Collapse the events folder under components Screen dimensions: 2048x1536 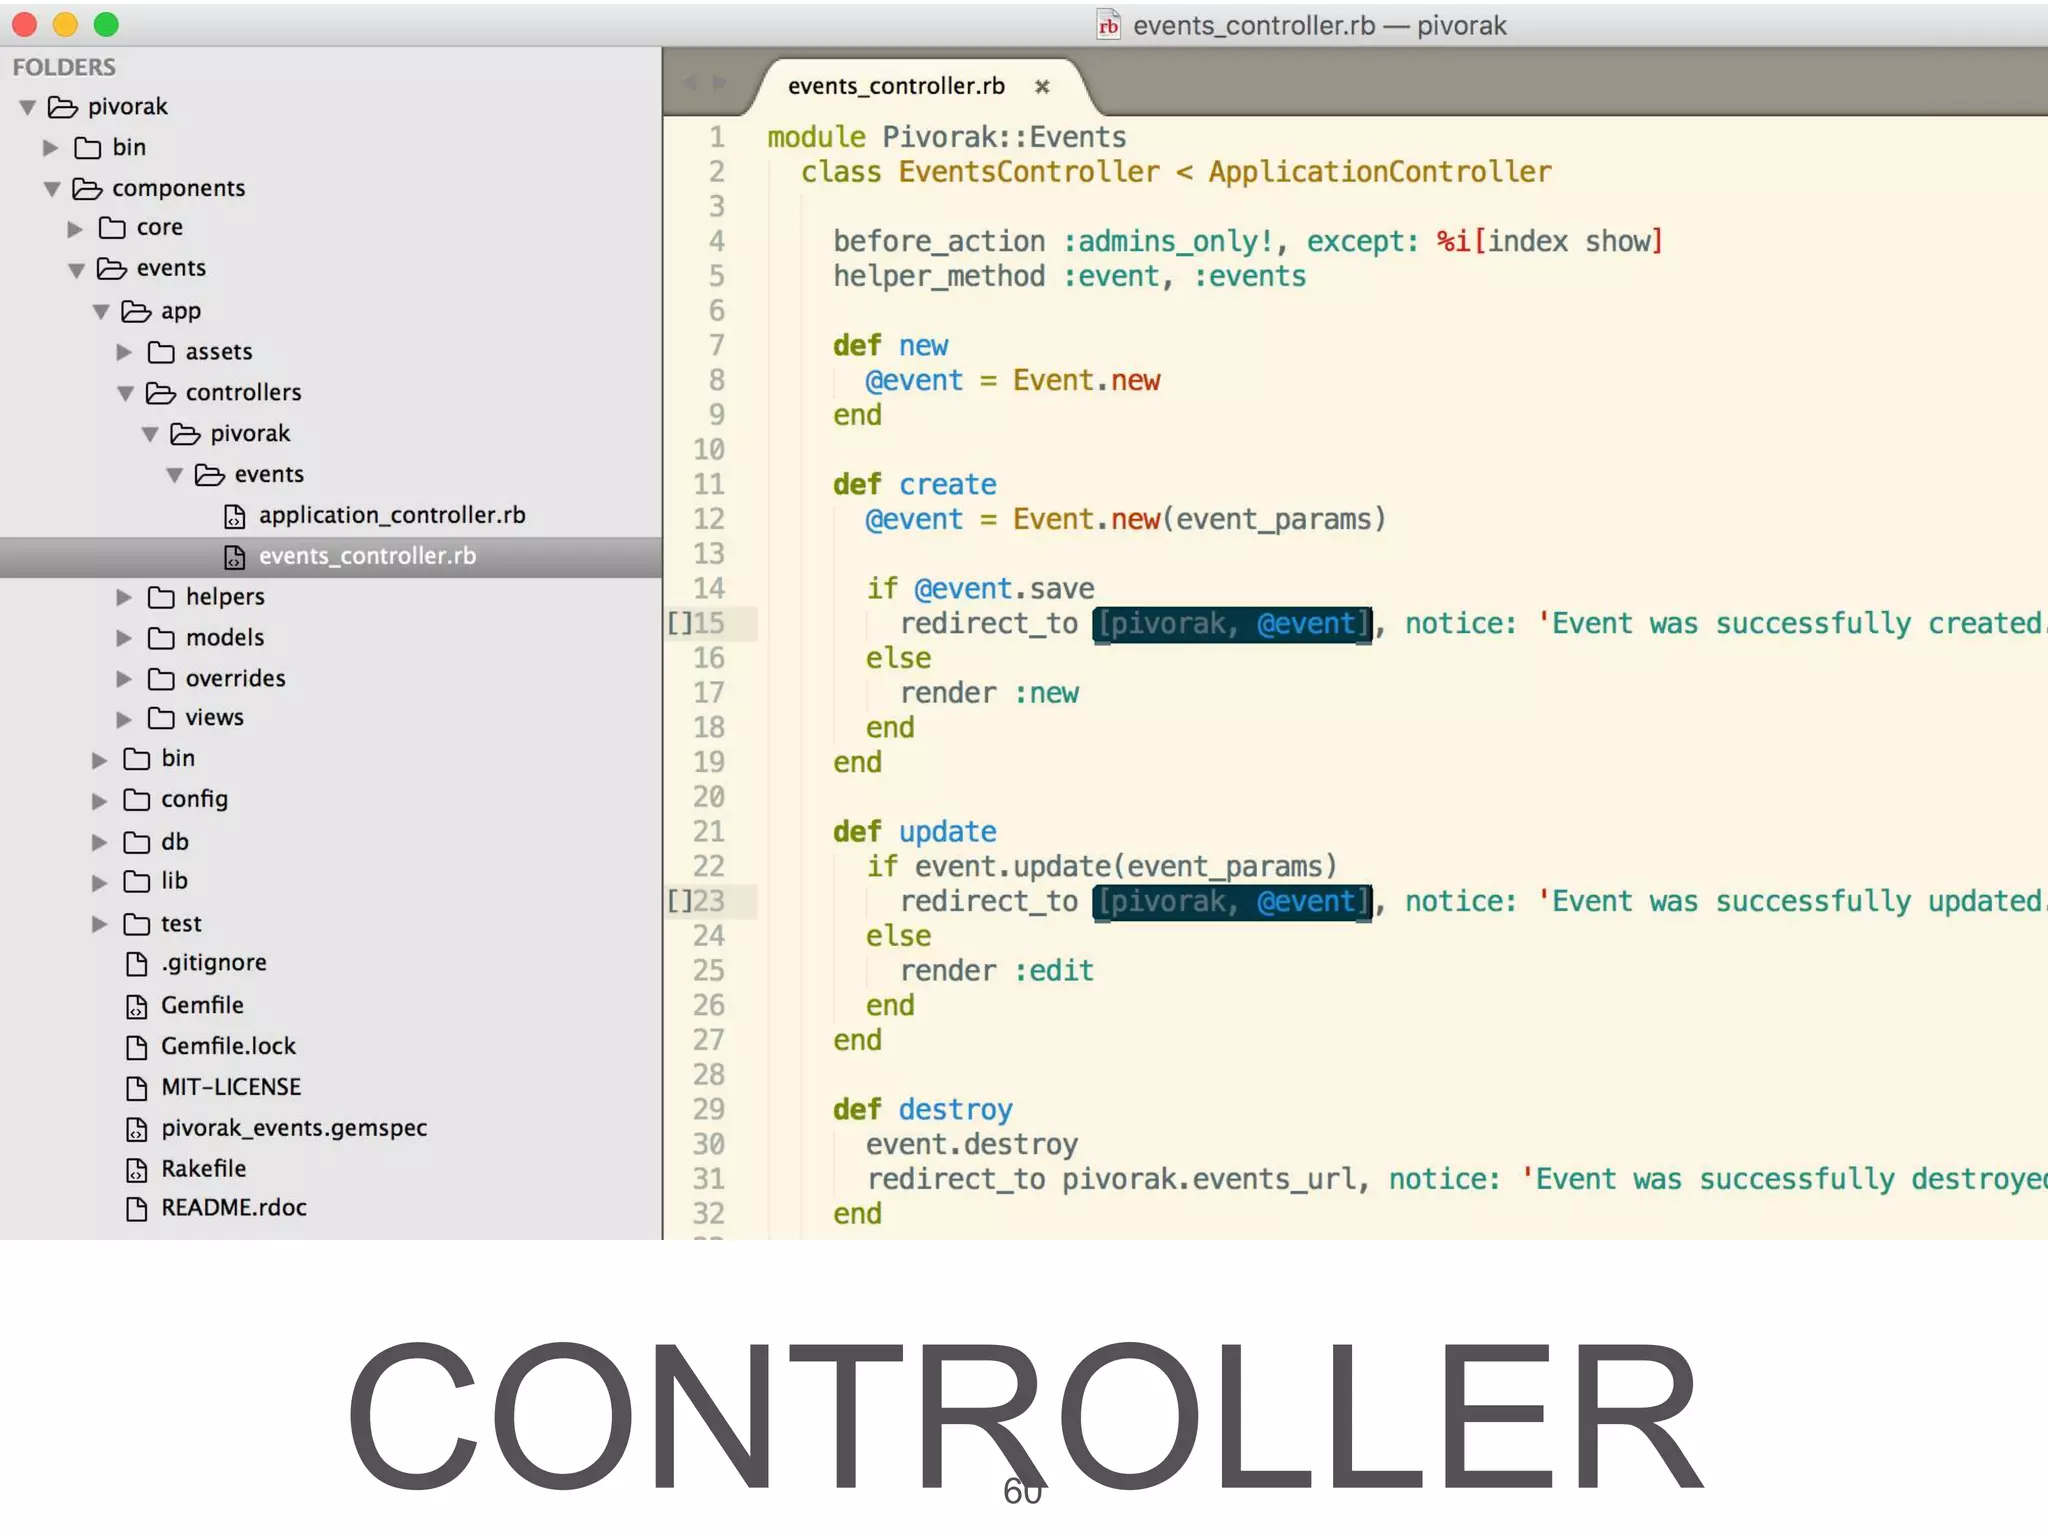(x=76, y=270)
